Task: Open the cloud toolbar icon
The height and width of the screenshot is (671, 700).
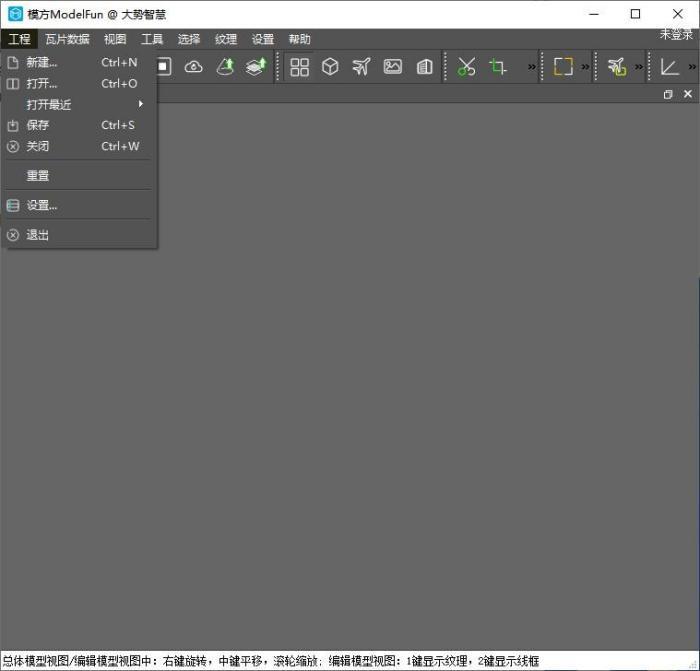Action: 193,67
